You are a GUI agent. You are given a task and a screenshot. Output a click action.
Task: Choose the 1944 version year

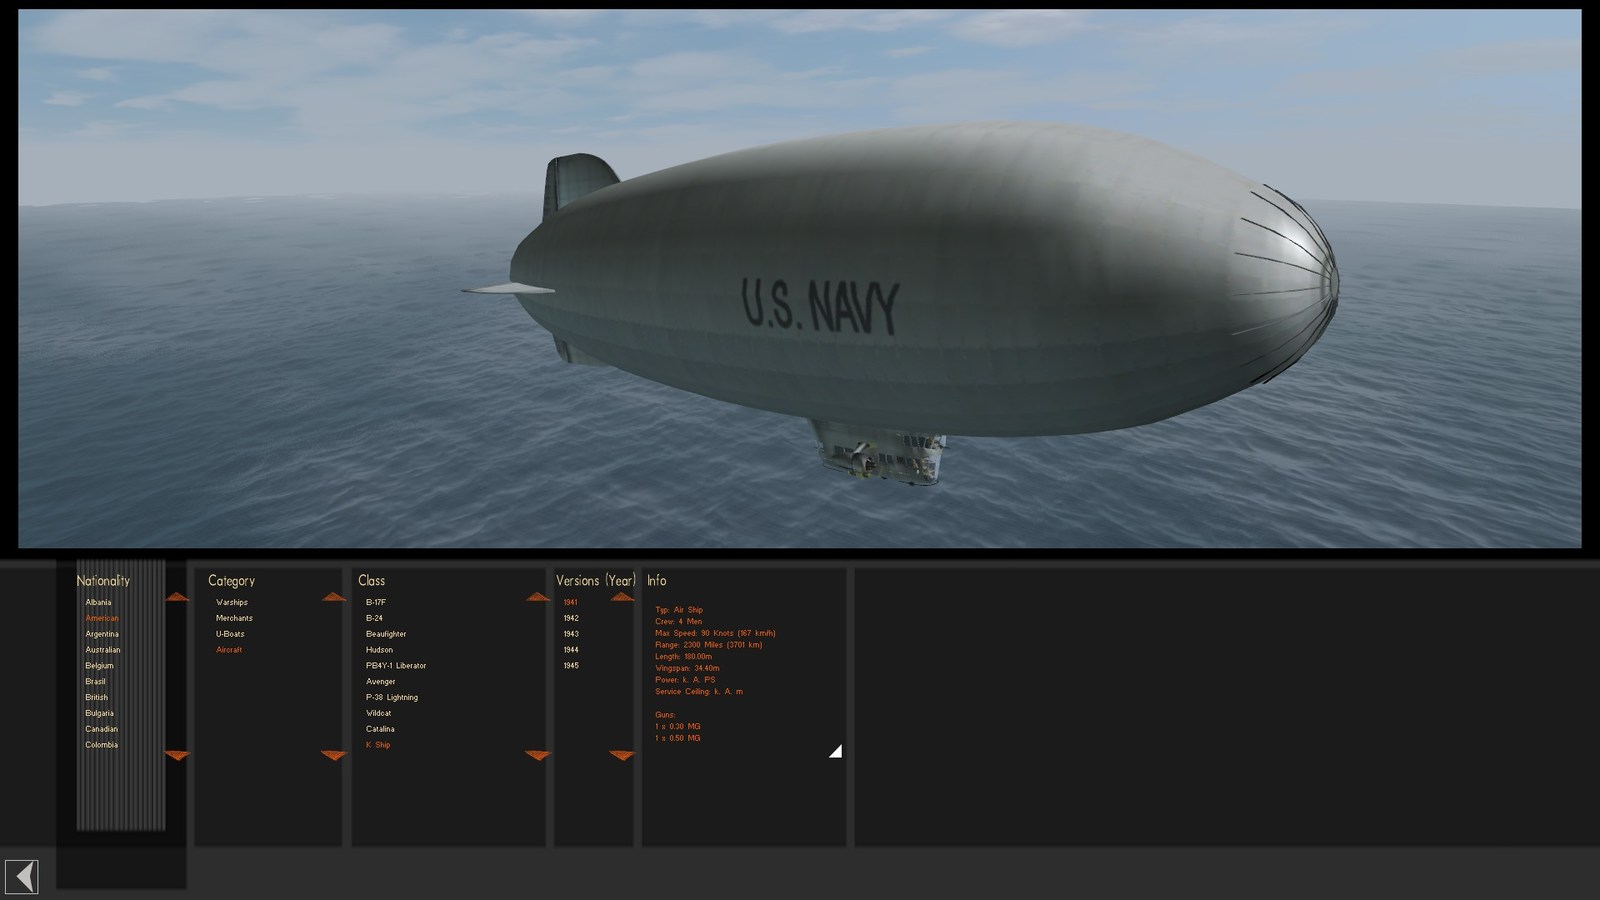tap(571, 650)
